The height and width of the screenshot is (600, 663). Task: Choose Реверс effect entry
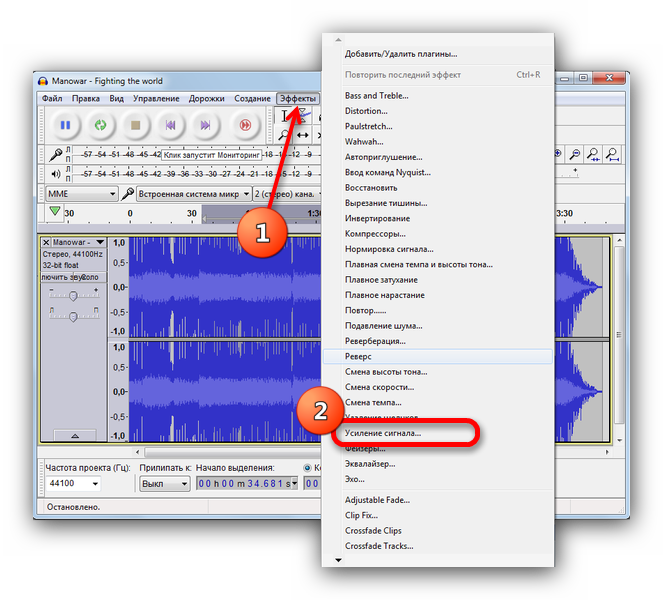tap(438, 356)
